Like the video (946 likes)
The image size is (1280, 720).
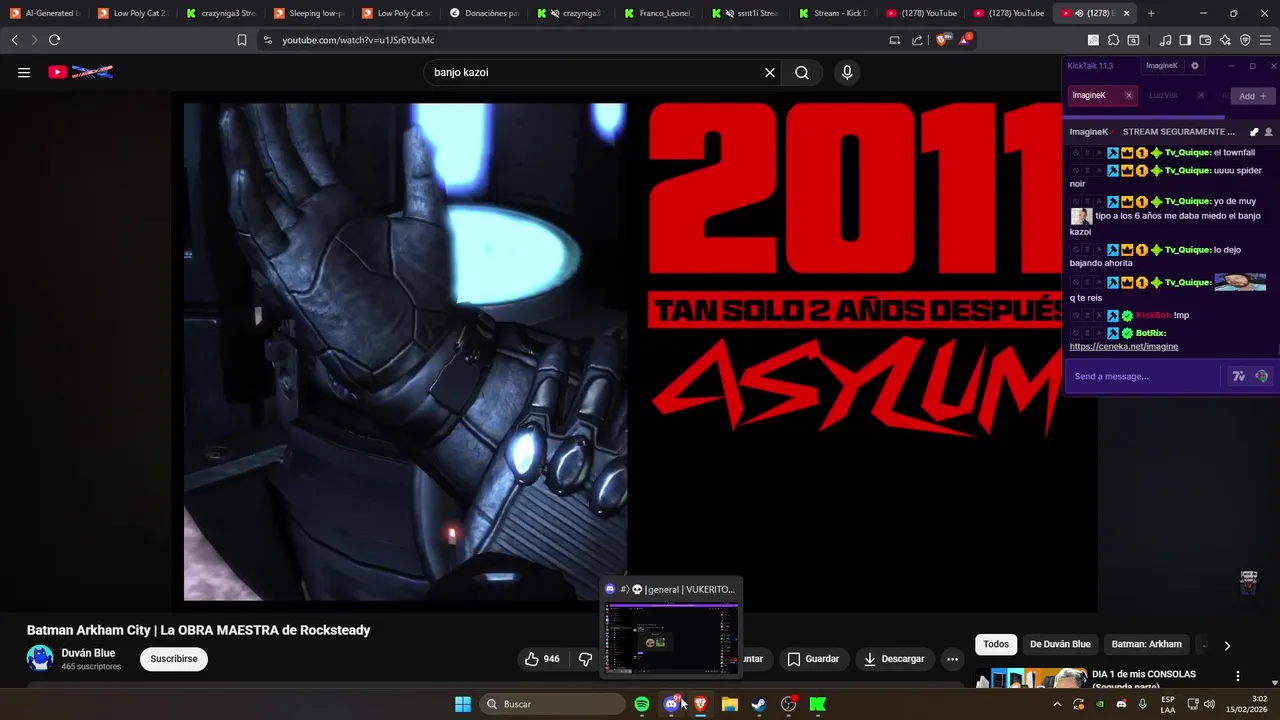click(x=541, y=659)
